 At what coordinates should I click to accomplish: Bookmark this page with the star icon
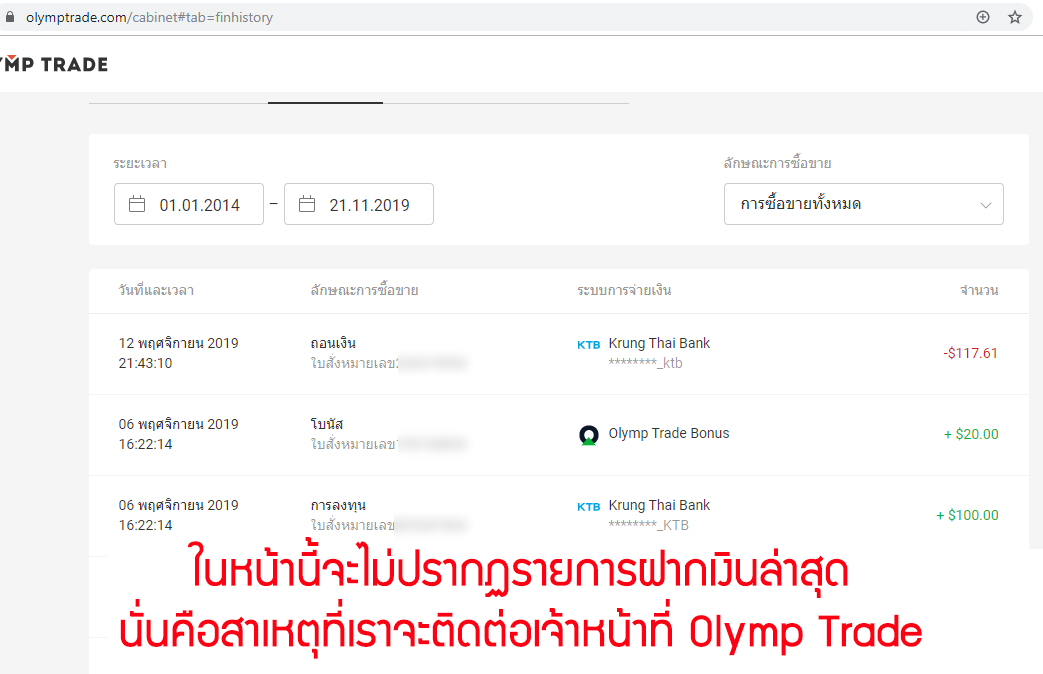pos(1014,17)
